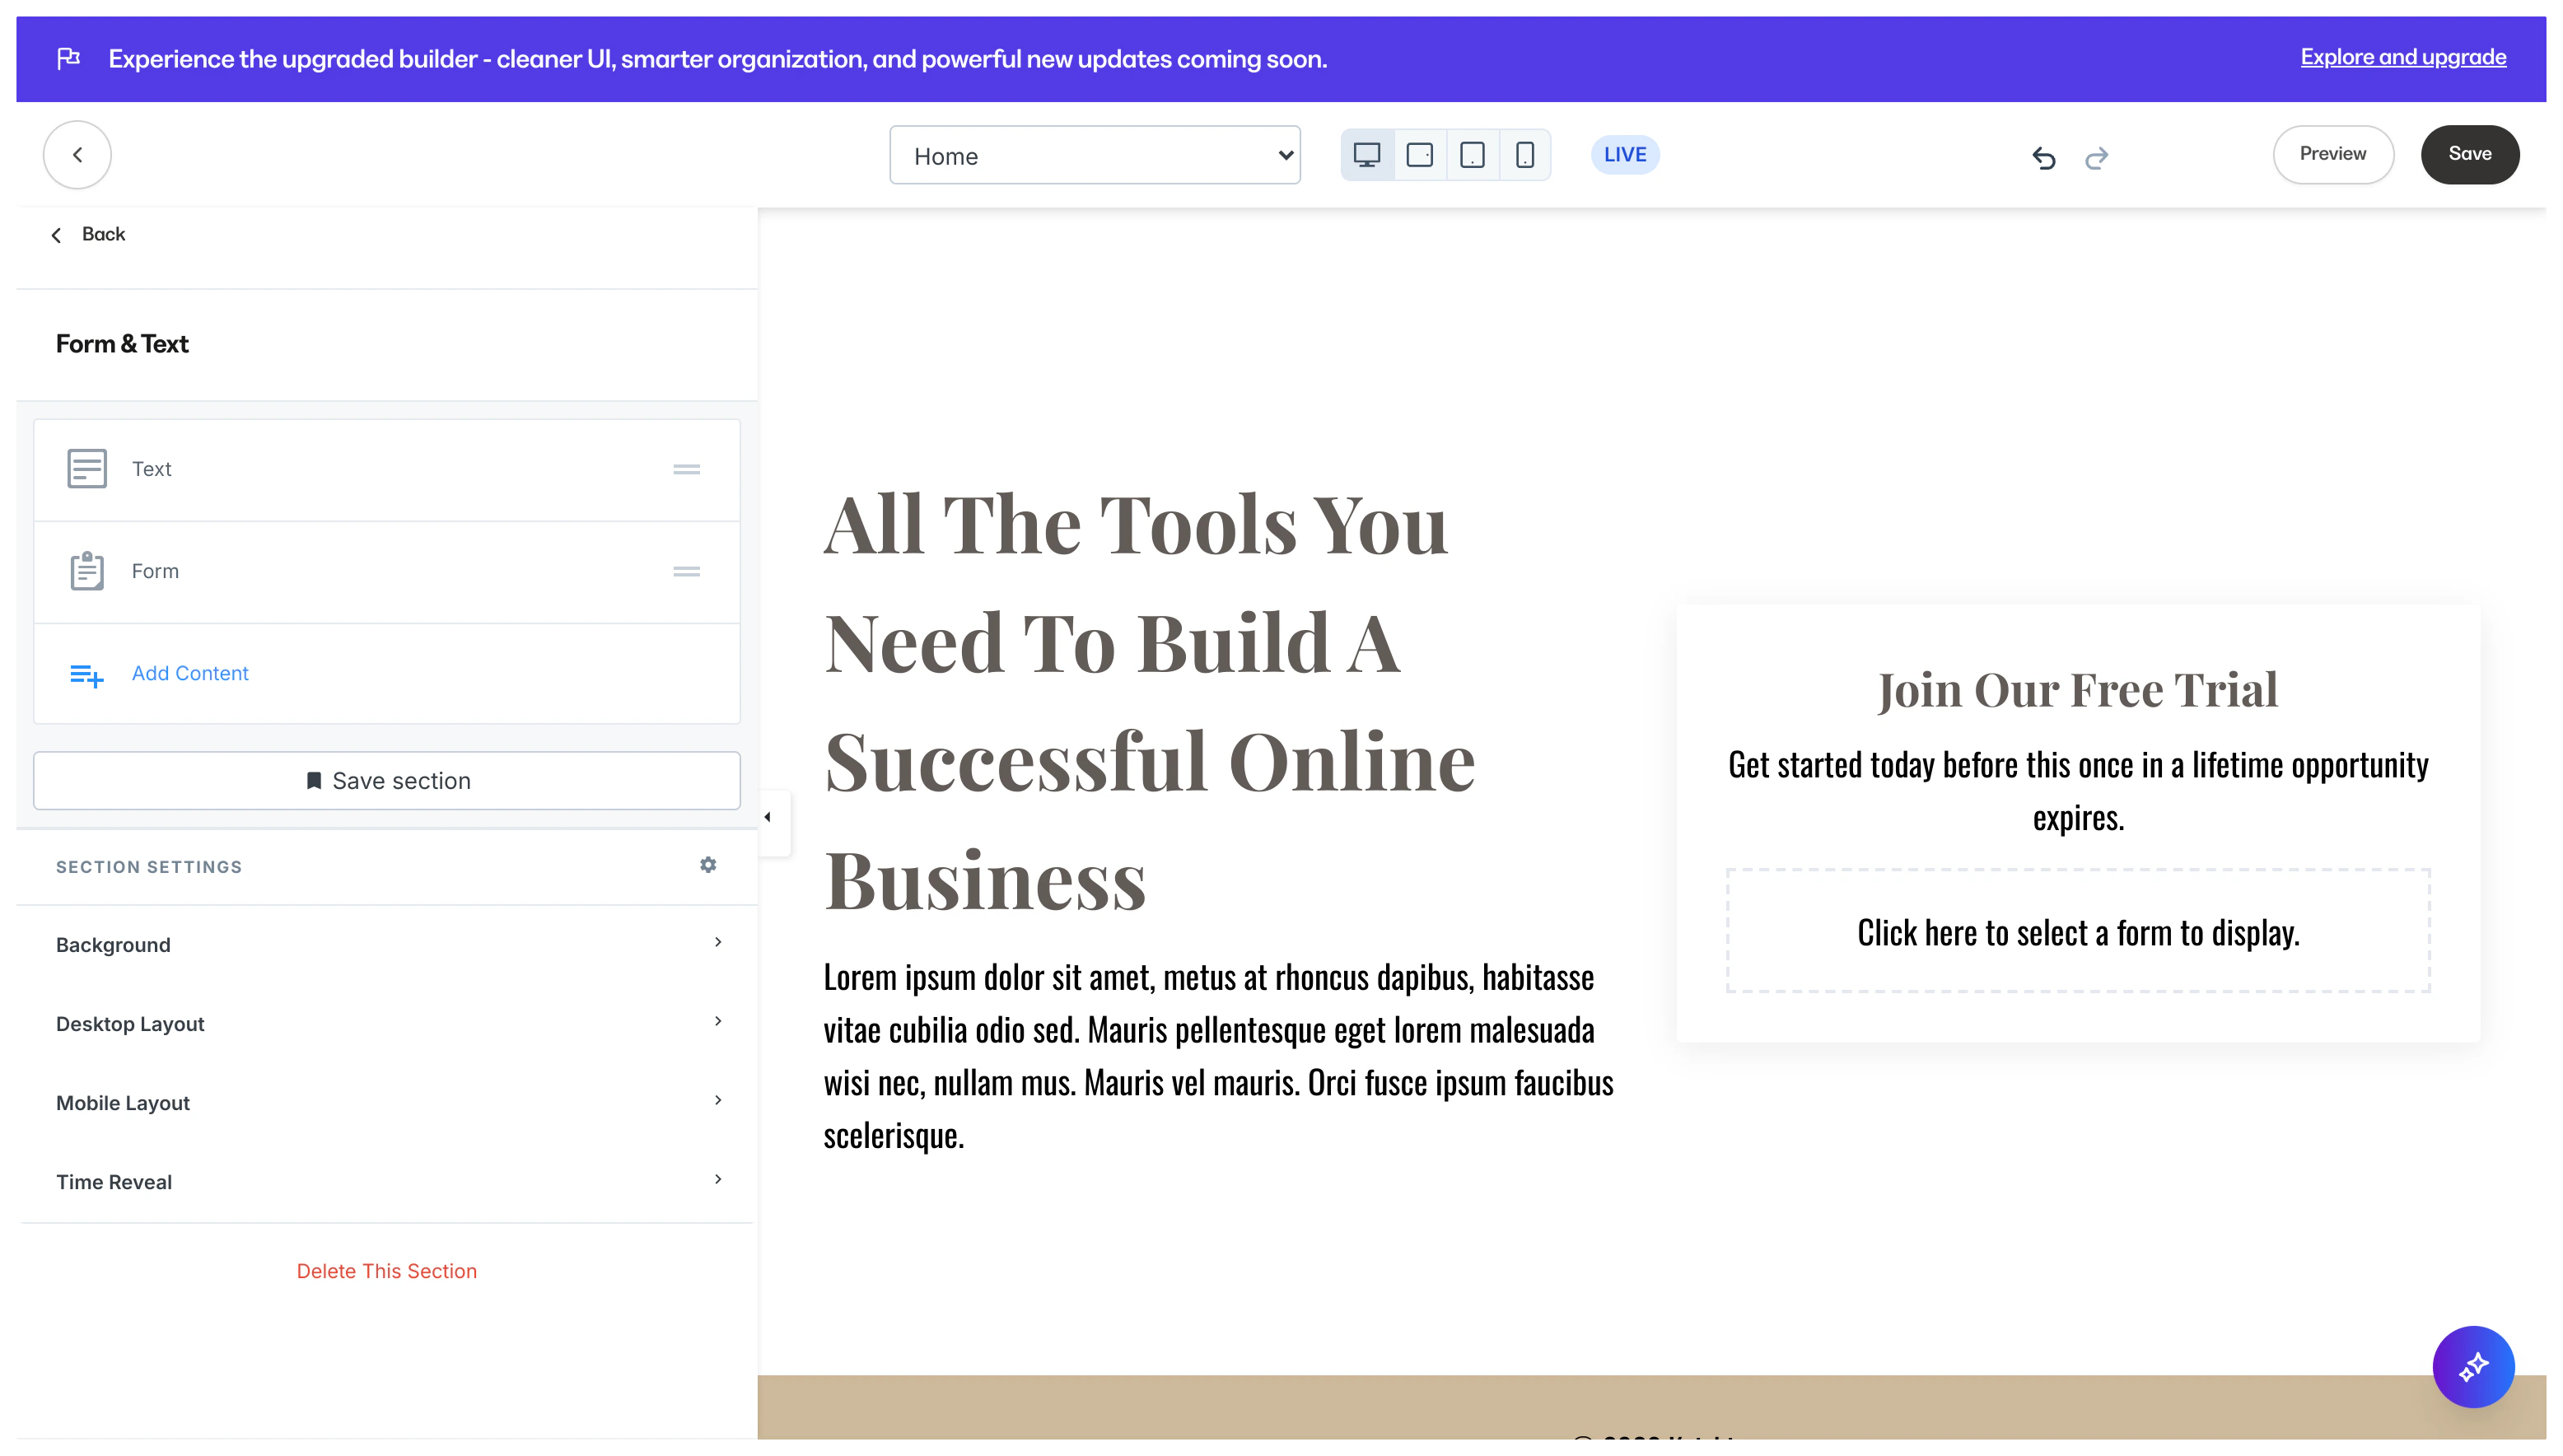Switch to desktop preview mode
The height and width of the screenshot is (1456, 2563).
tap(1367, 154)
